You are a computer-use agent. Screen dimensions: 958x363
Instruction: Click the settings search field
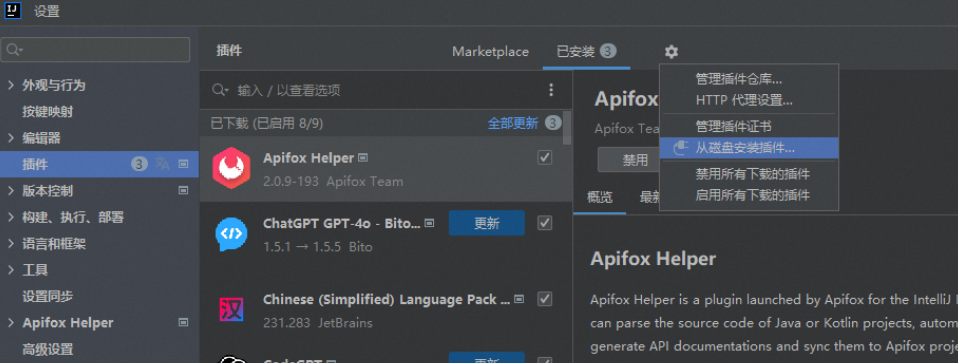pos(95,50)
